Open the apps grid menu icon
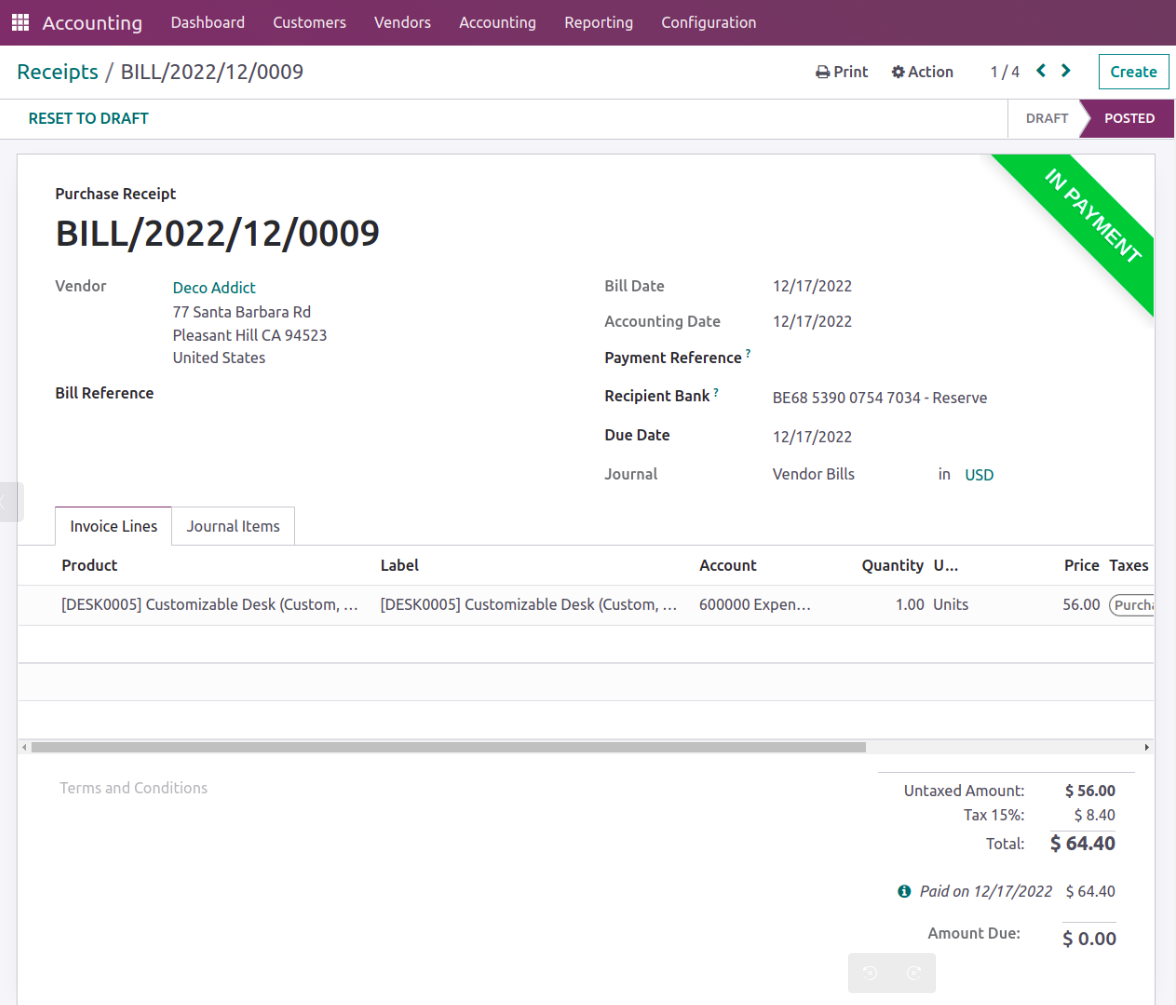 [x=20, y=22]
